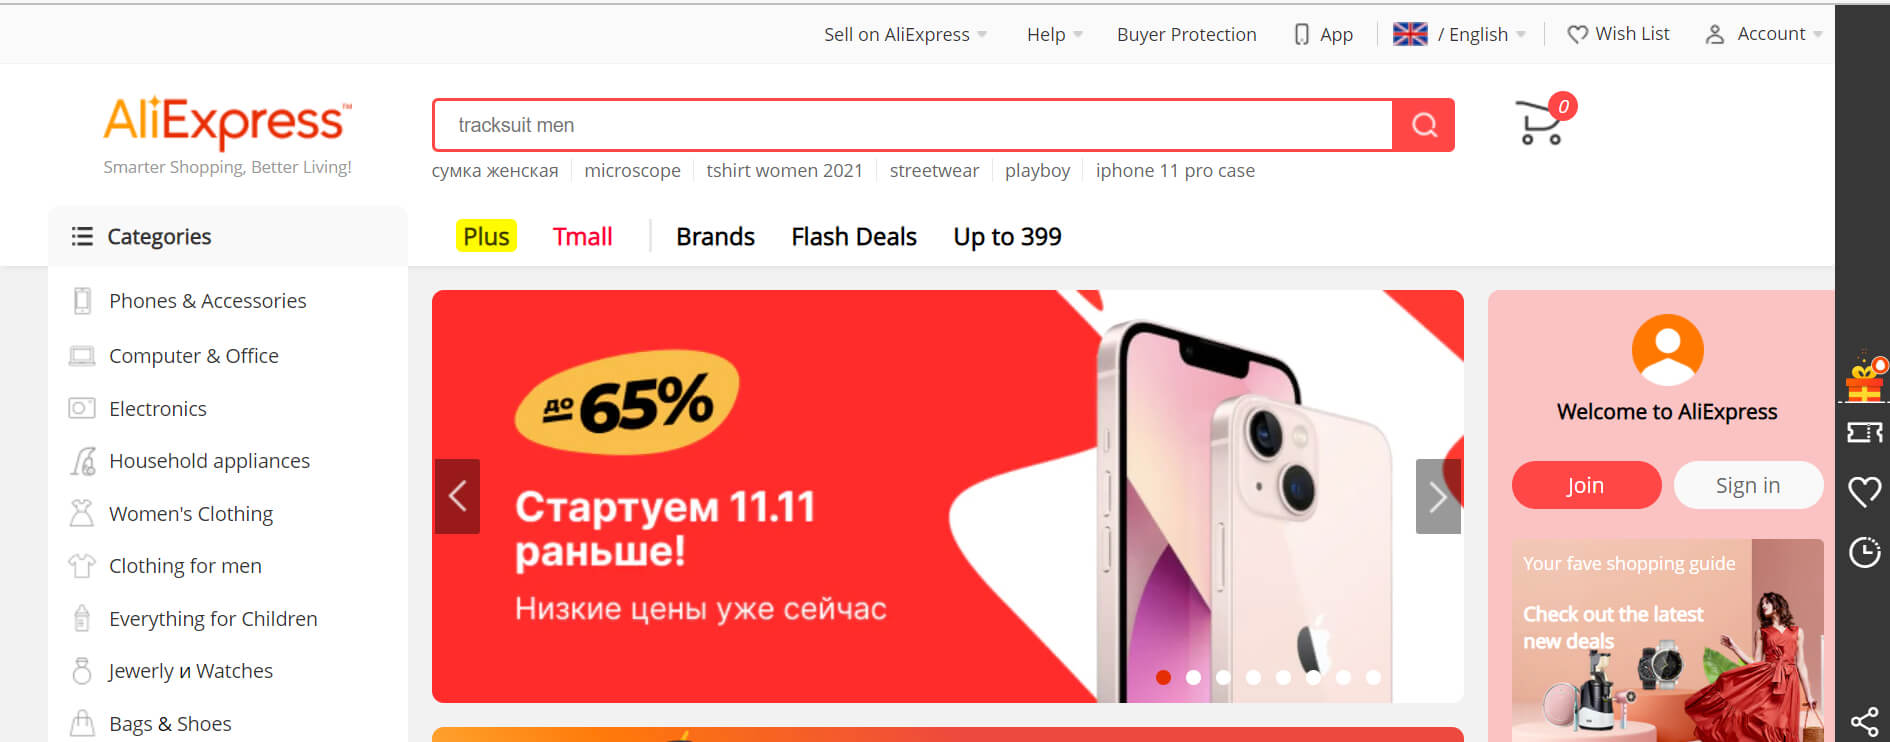Expand the Sell on AliExpress dropdown
Screen dimensions: 1890x742
[905, 34]
